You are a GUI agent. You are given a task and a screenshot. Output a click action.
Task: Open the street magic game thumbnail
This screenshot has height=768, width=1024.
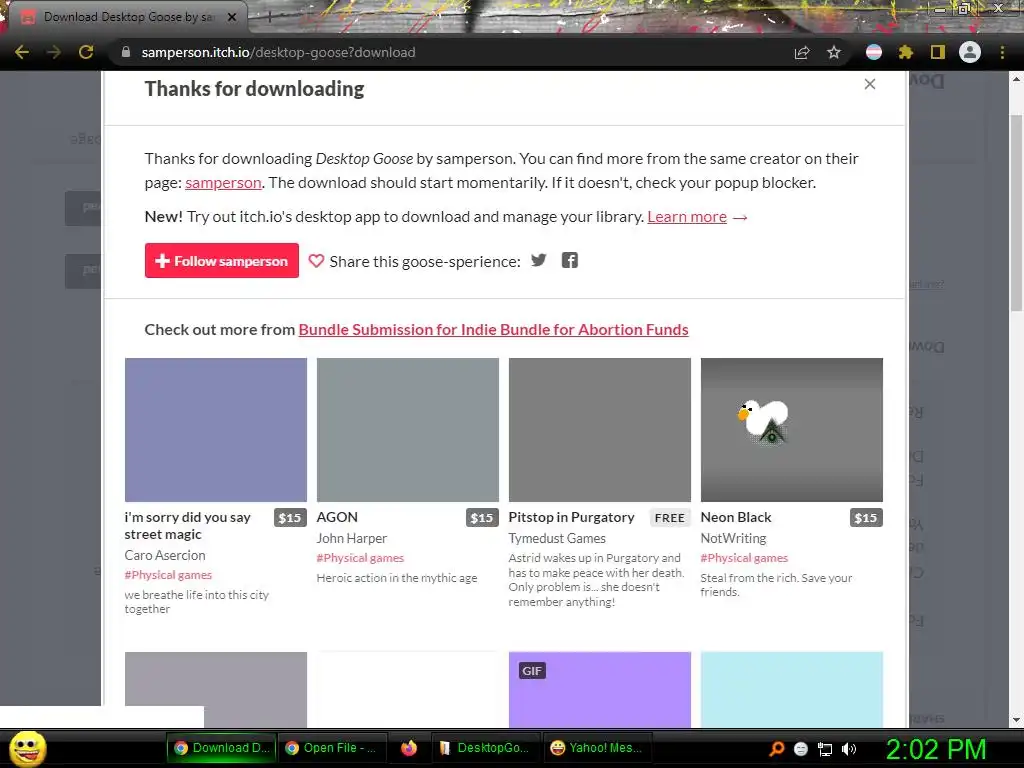(216, 430)
